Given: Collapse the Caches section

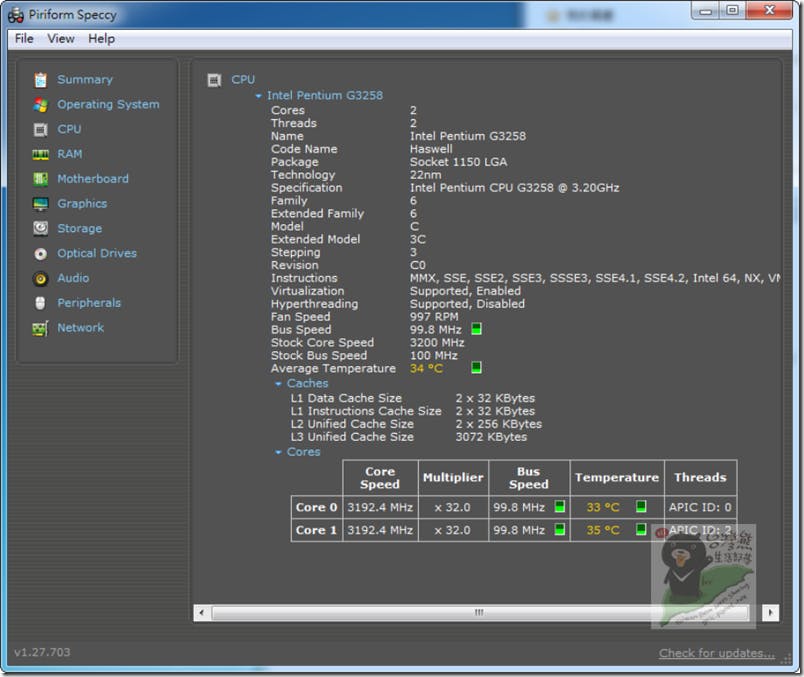Looking at the screenshot, I should tap(278, 384).
